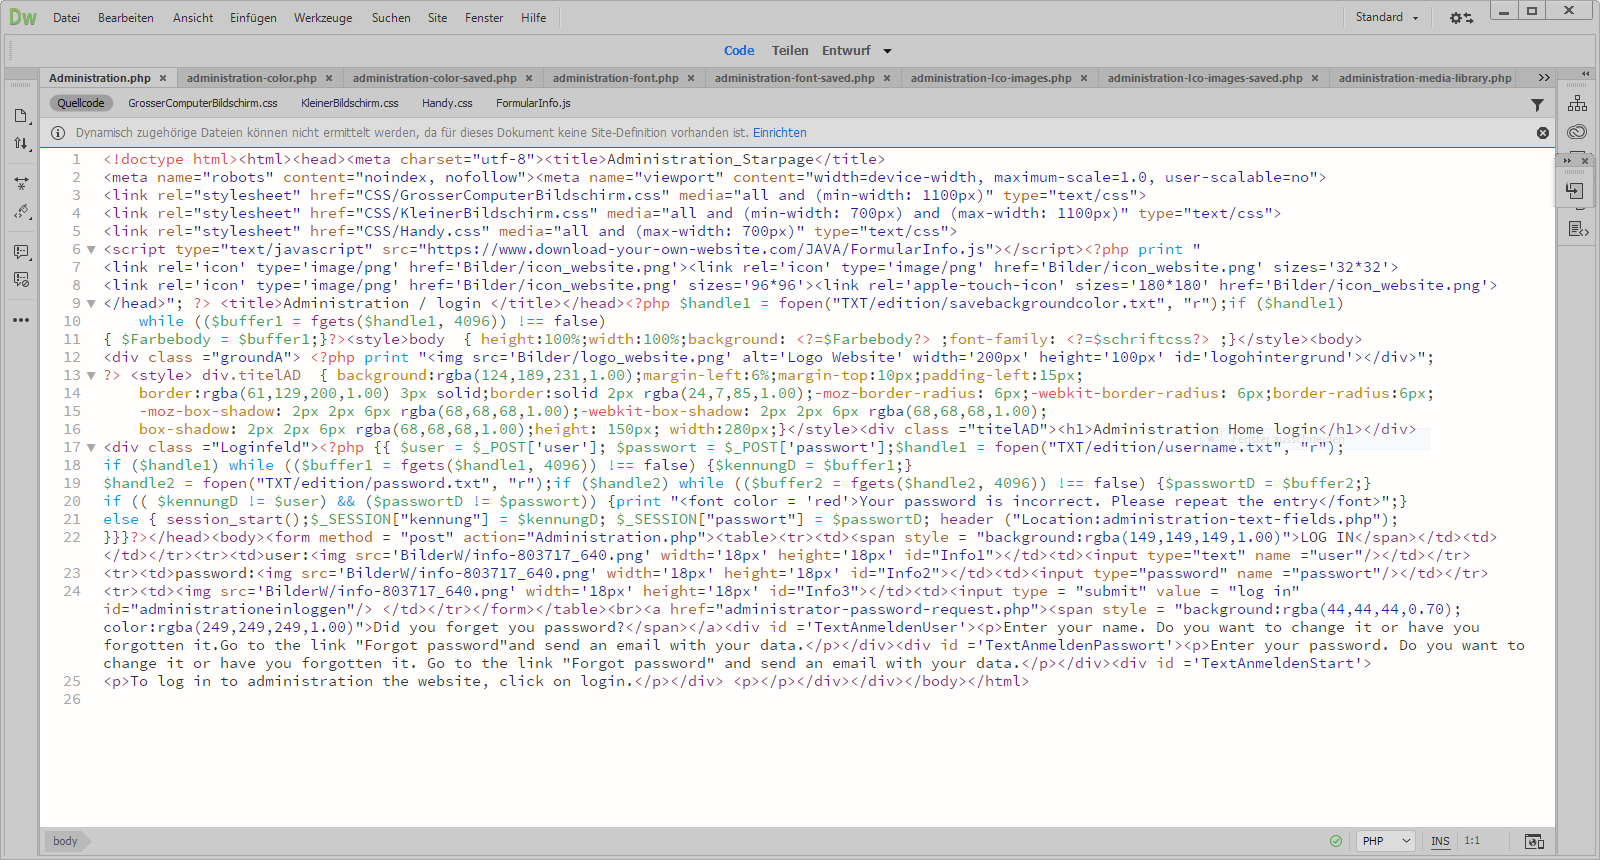Open the PHP language dropdown in status bar

[x=1388, y=841]
